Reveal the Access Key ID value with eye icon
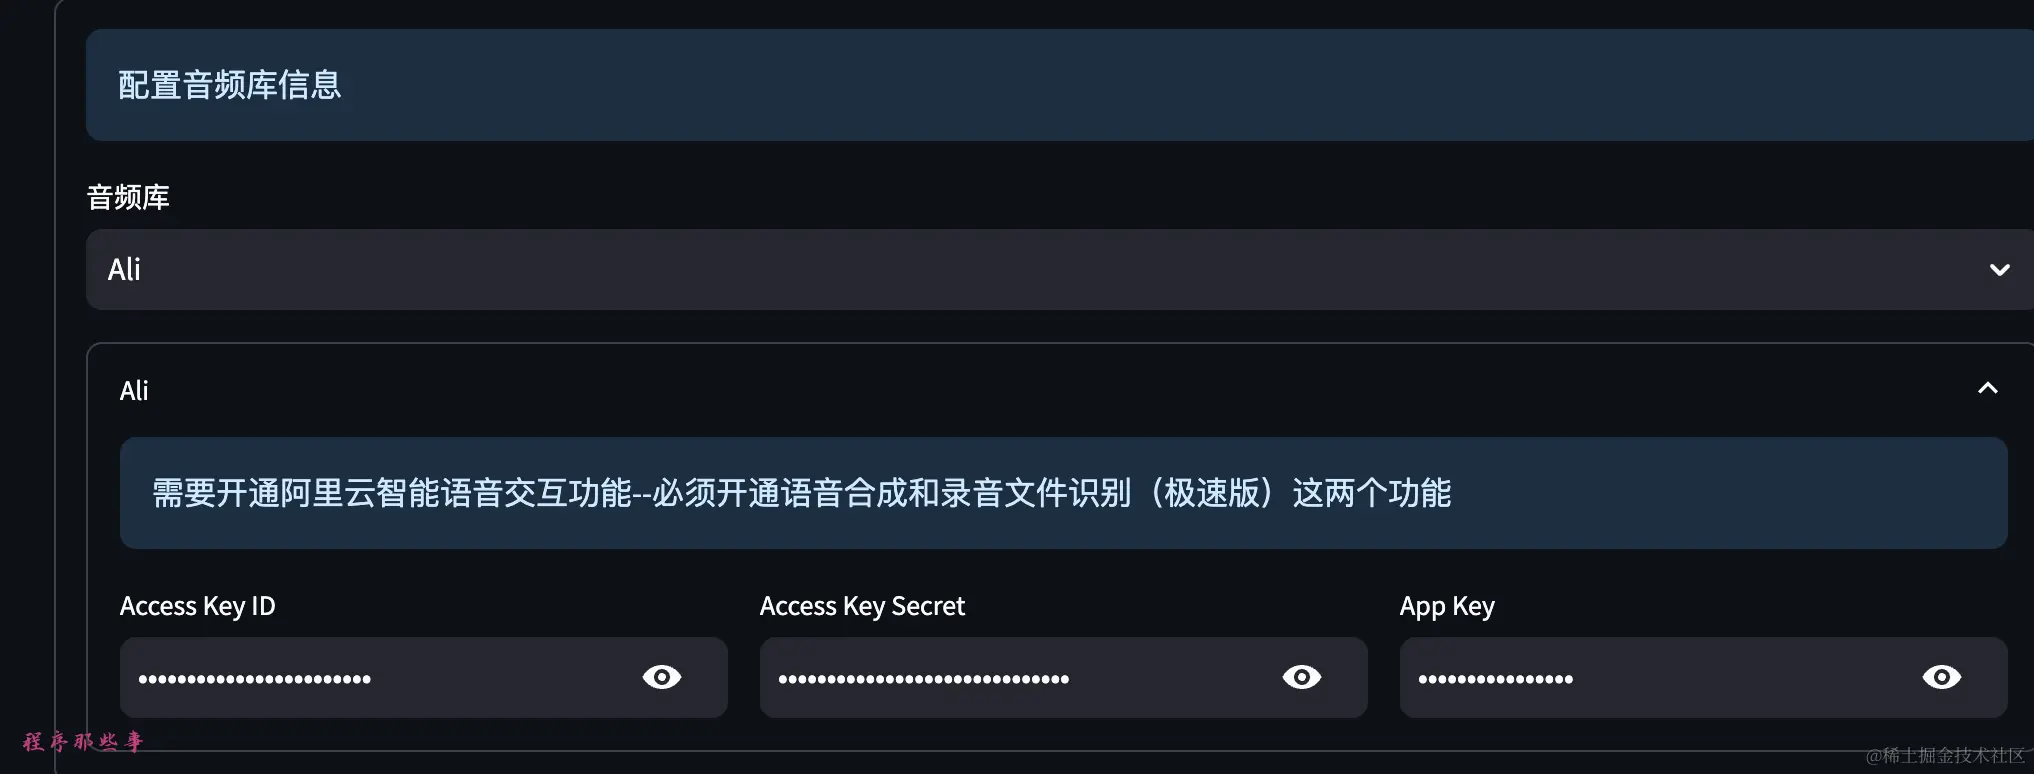2034x774 pixels. (661, 677)
